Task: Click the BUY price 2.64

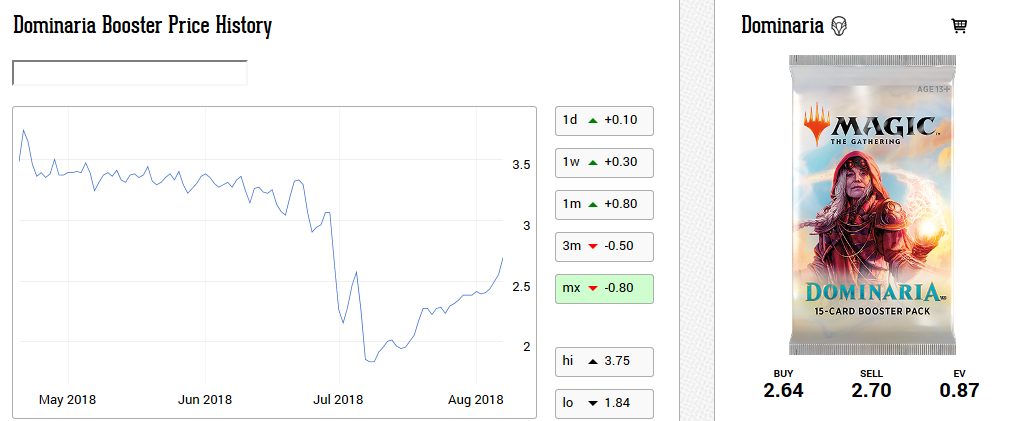Action: [x=783, y=390]
